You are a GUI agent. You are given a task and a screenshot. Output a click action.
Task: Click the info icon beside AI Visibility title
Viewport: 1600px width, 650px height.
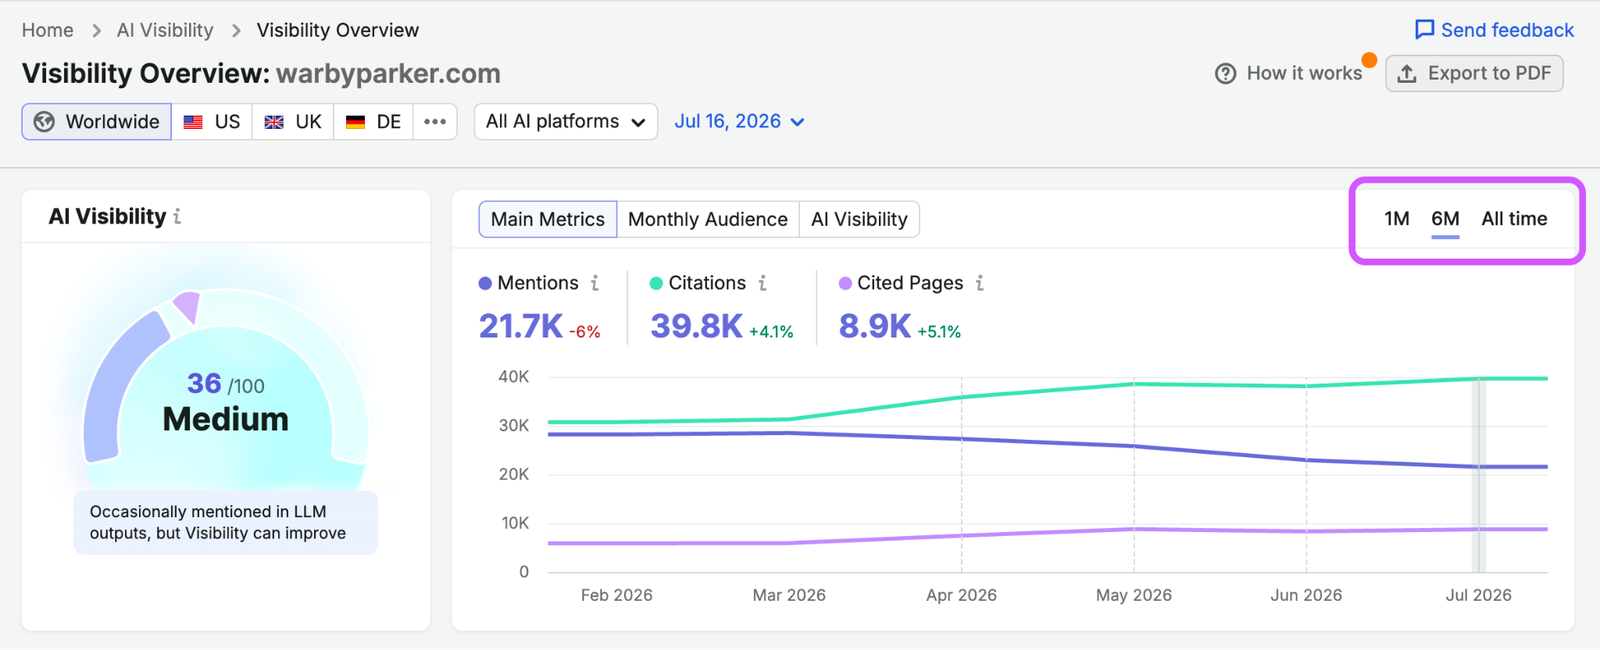click(177, 216)
